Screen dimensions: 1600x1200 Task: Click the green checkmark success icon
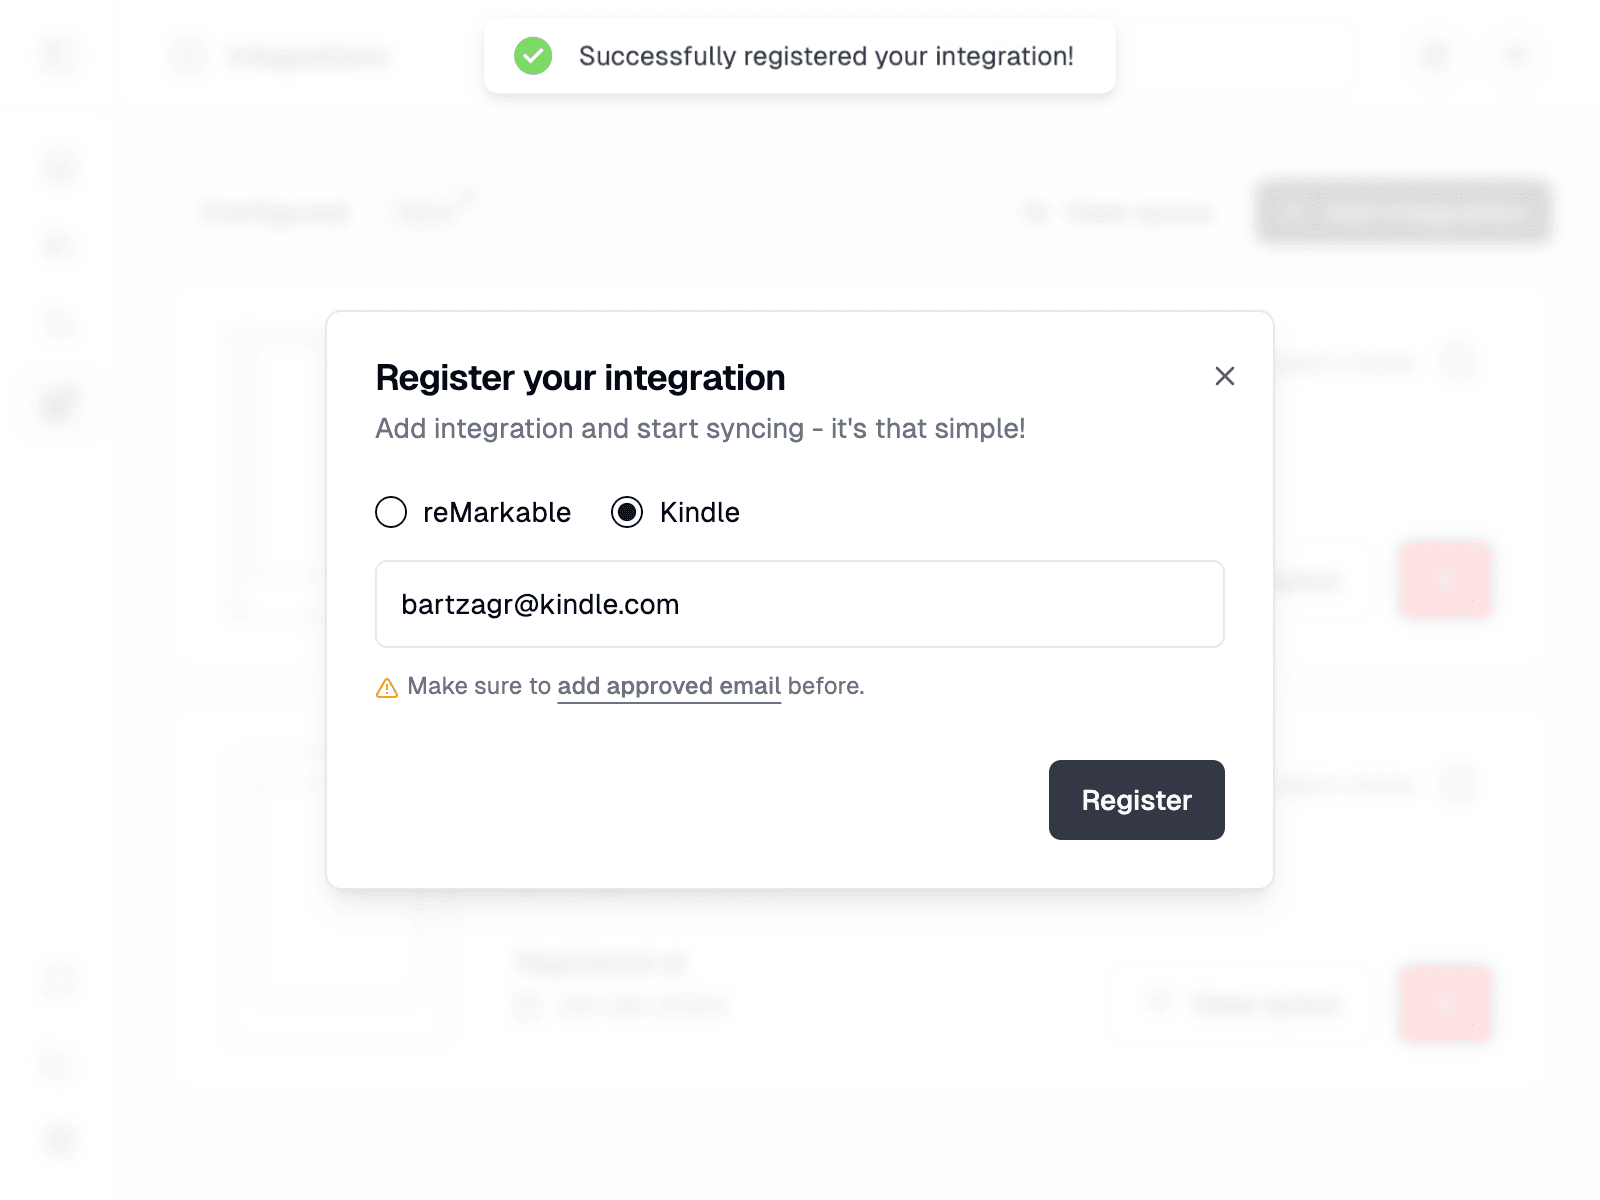click(533, 56)
